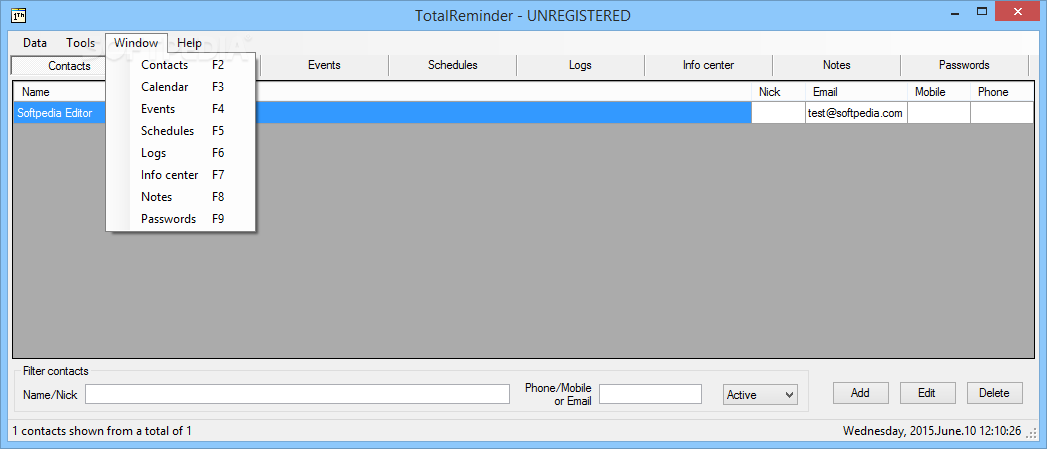The height and width of the screenshot is (449, 1047).
Task: Sort contacts by the Nick column header
Action: point(778,92)
